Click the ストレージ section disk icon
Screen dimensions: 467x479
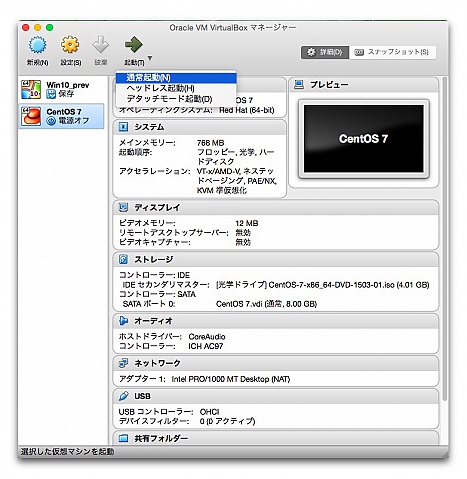point(123,259)
